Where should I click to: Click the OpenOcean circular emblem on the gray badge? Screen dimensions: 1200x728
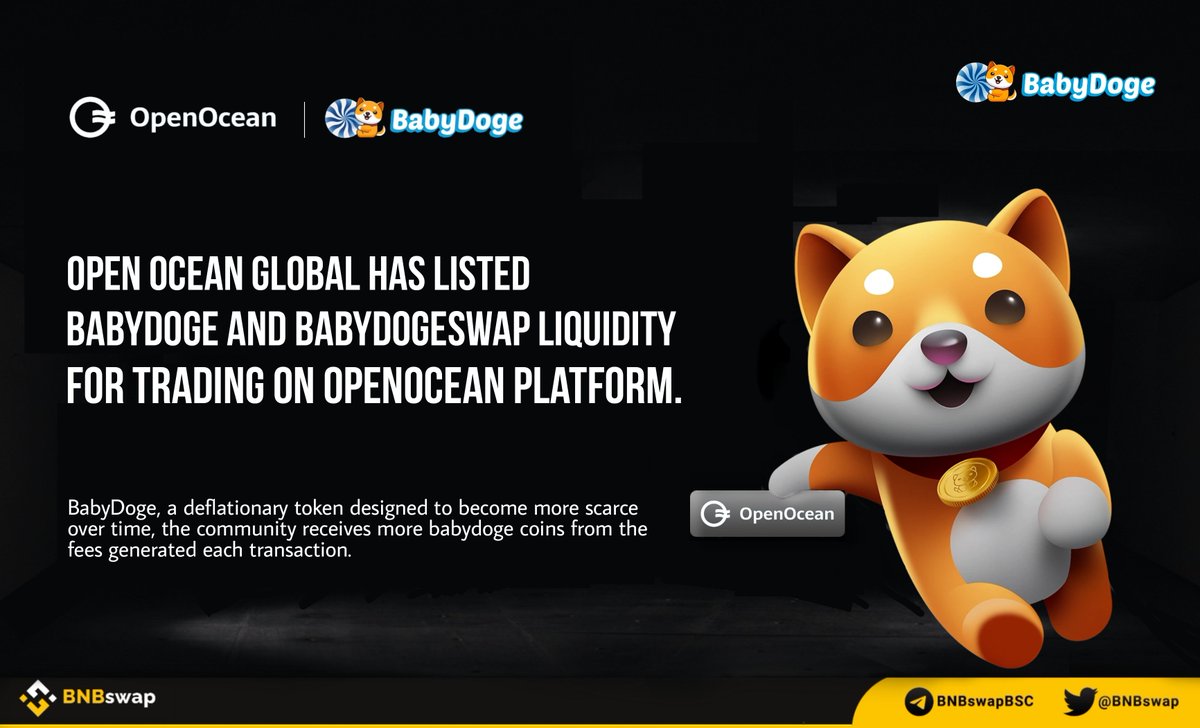point(717,514)
